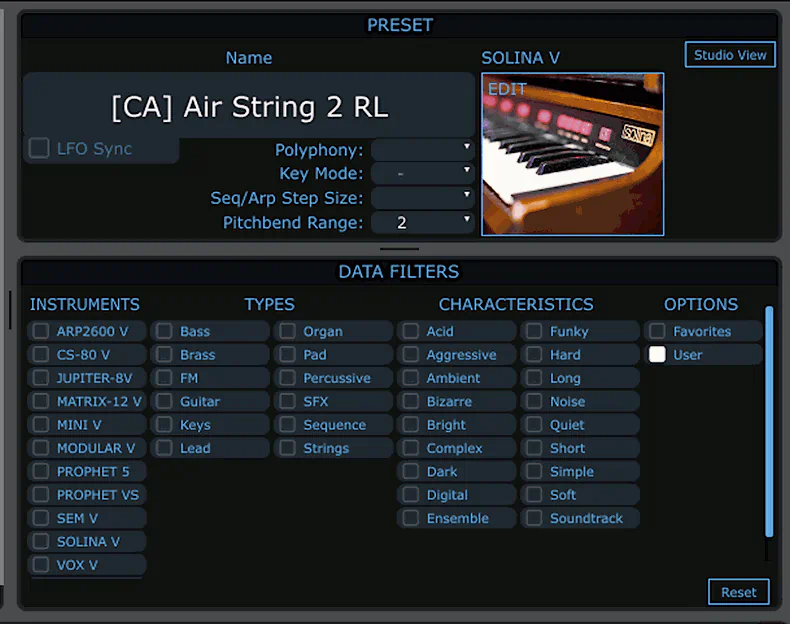This screenshot has height=624, width=790.
Task: Open Studio View
Action: [x=730, y=54]
